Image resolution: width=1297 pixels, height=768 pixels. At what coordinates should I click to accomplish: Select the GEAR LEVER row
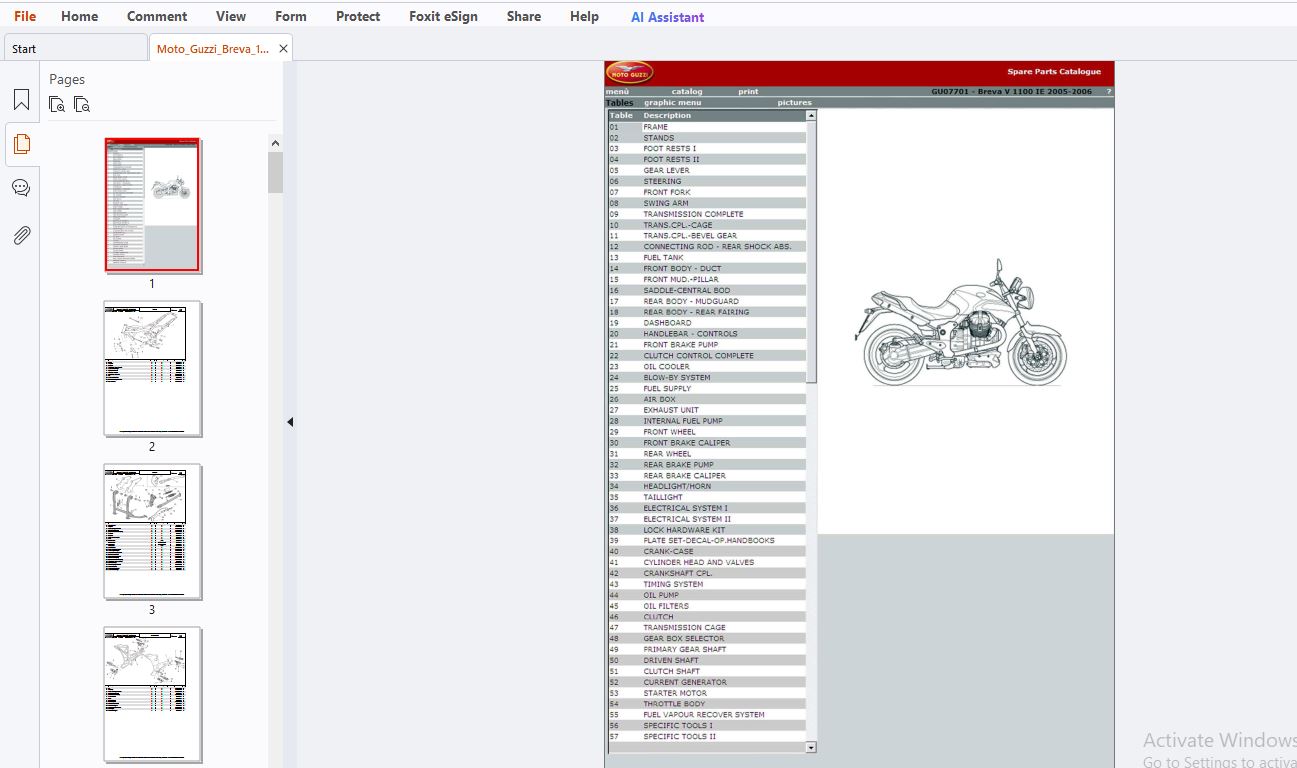706,171
